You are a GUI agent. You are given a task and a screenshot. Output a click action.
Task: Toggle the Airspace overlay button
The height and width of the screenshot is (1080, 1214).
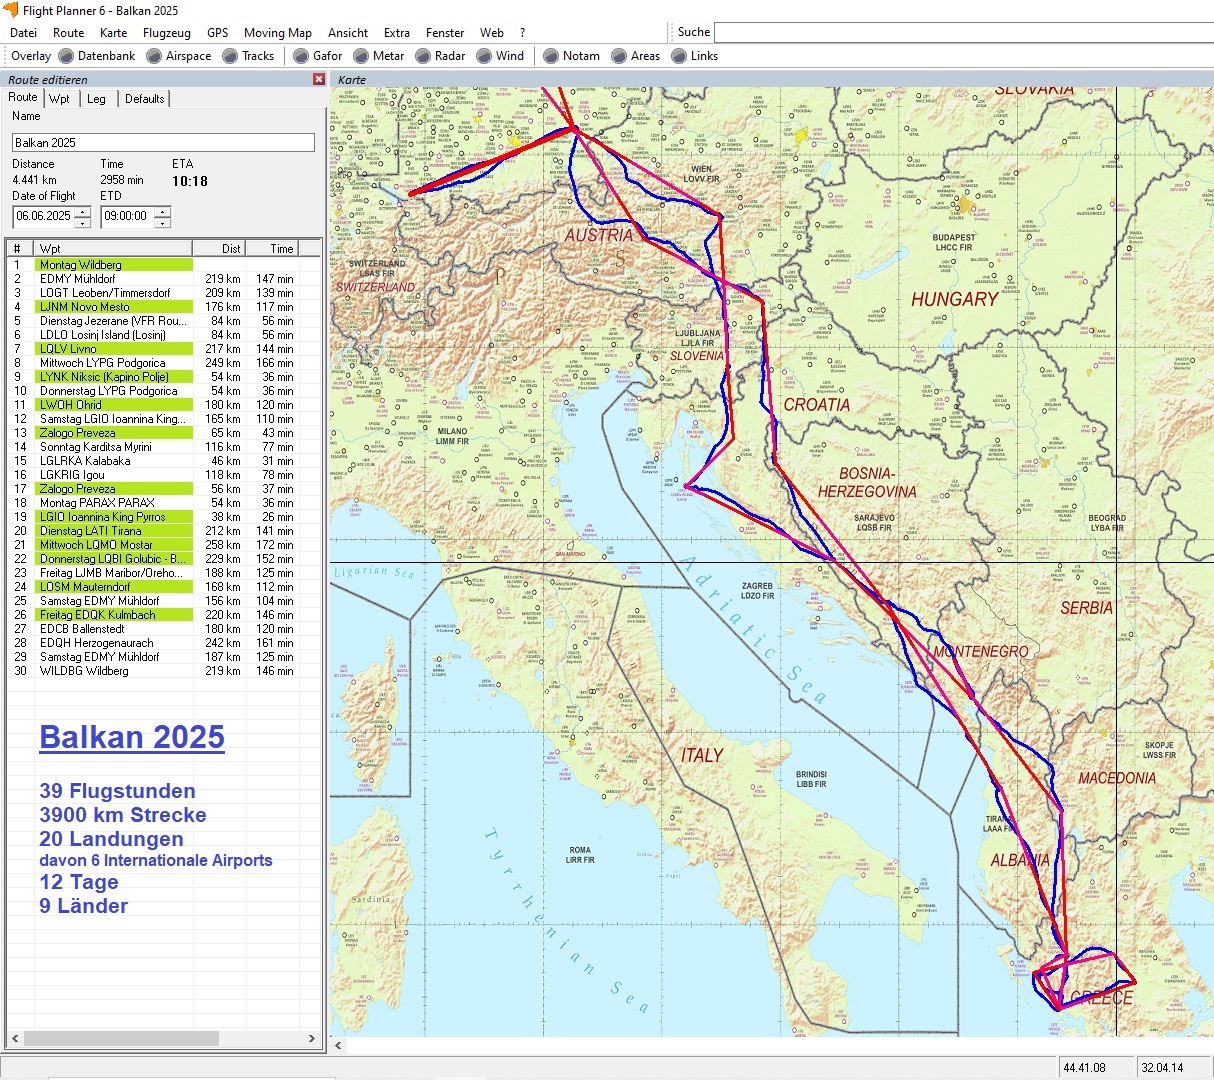(x=154, y=56)
